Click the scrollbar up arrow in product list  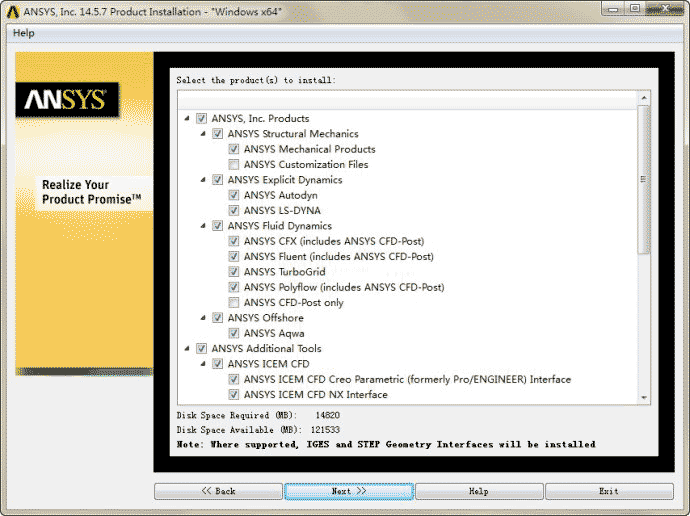(x=644, y=98)
